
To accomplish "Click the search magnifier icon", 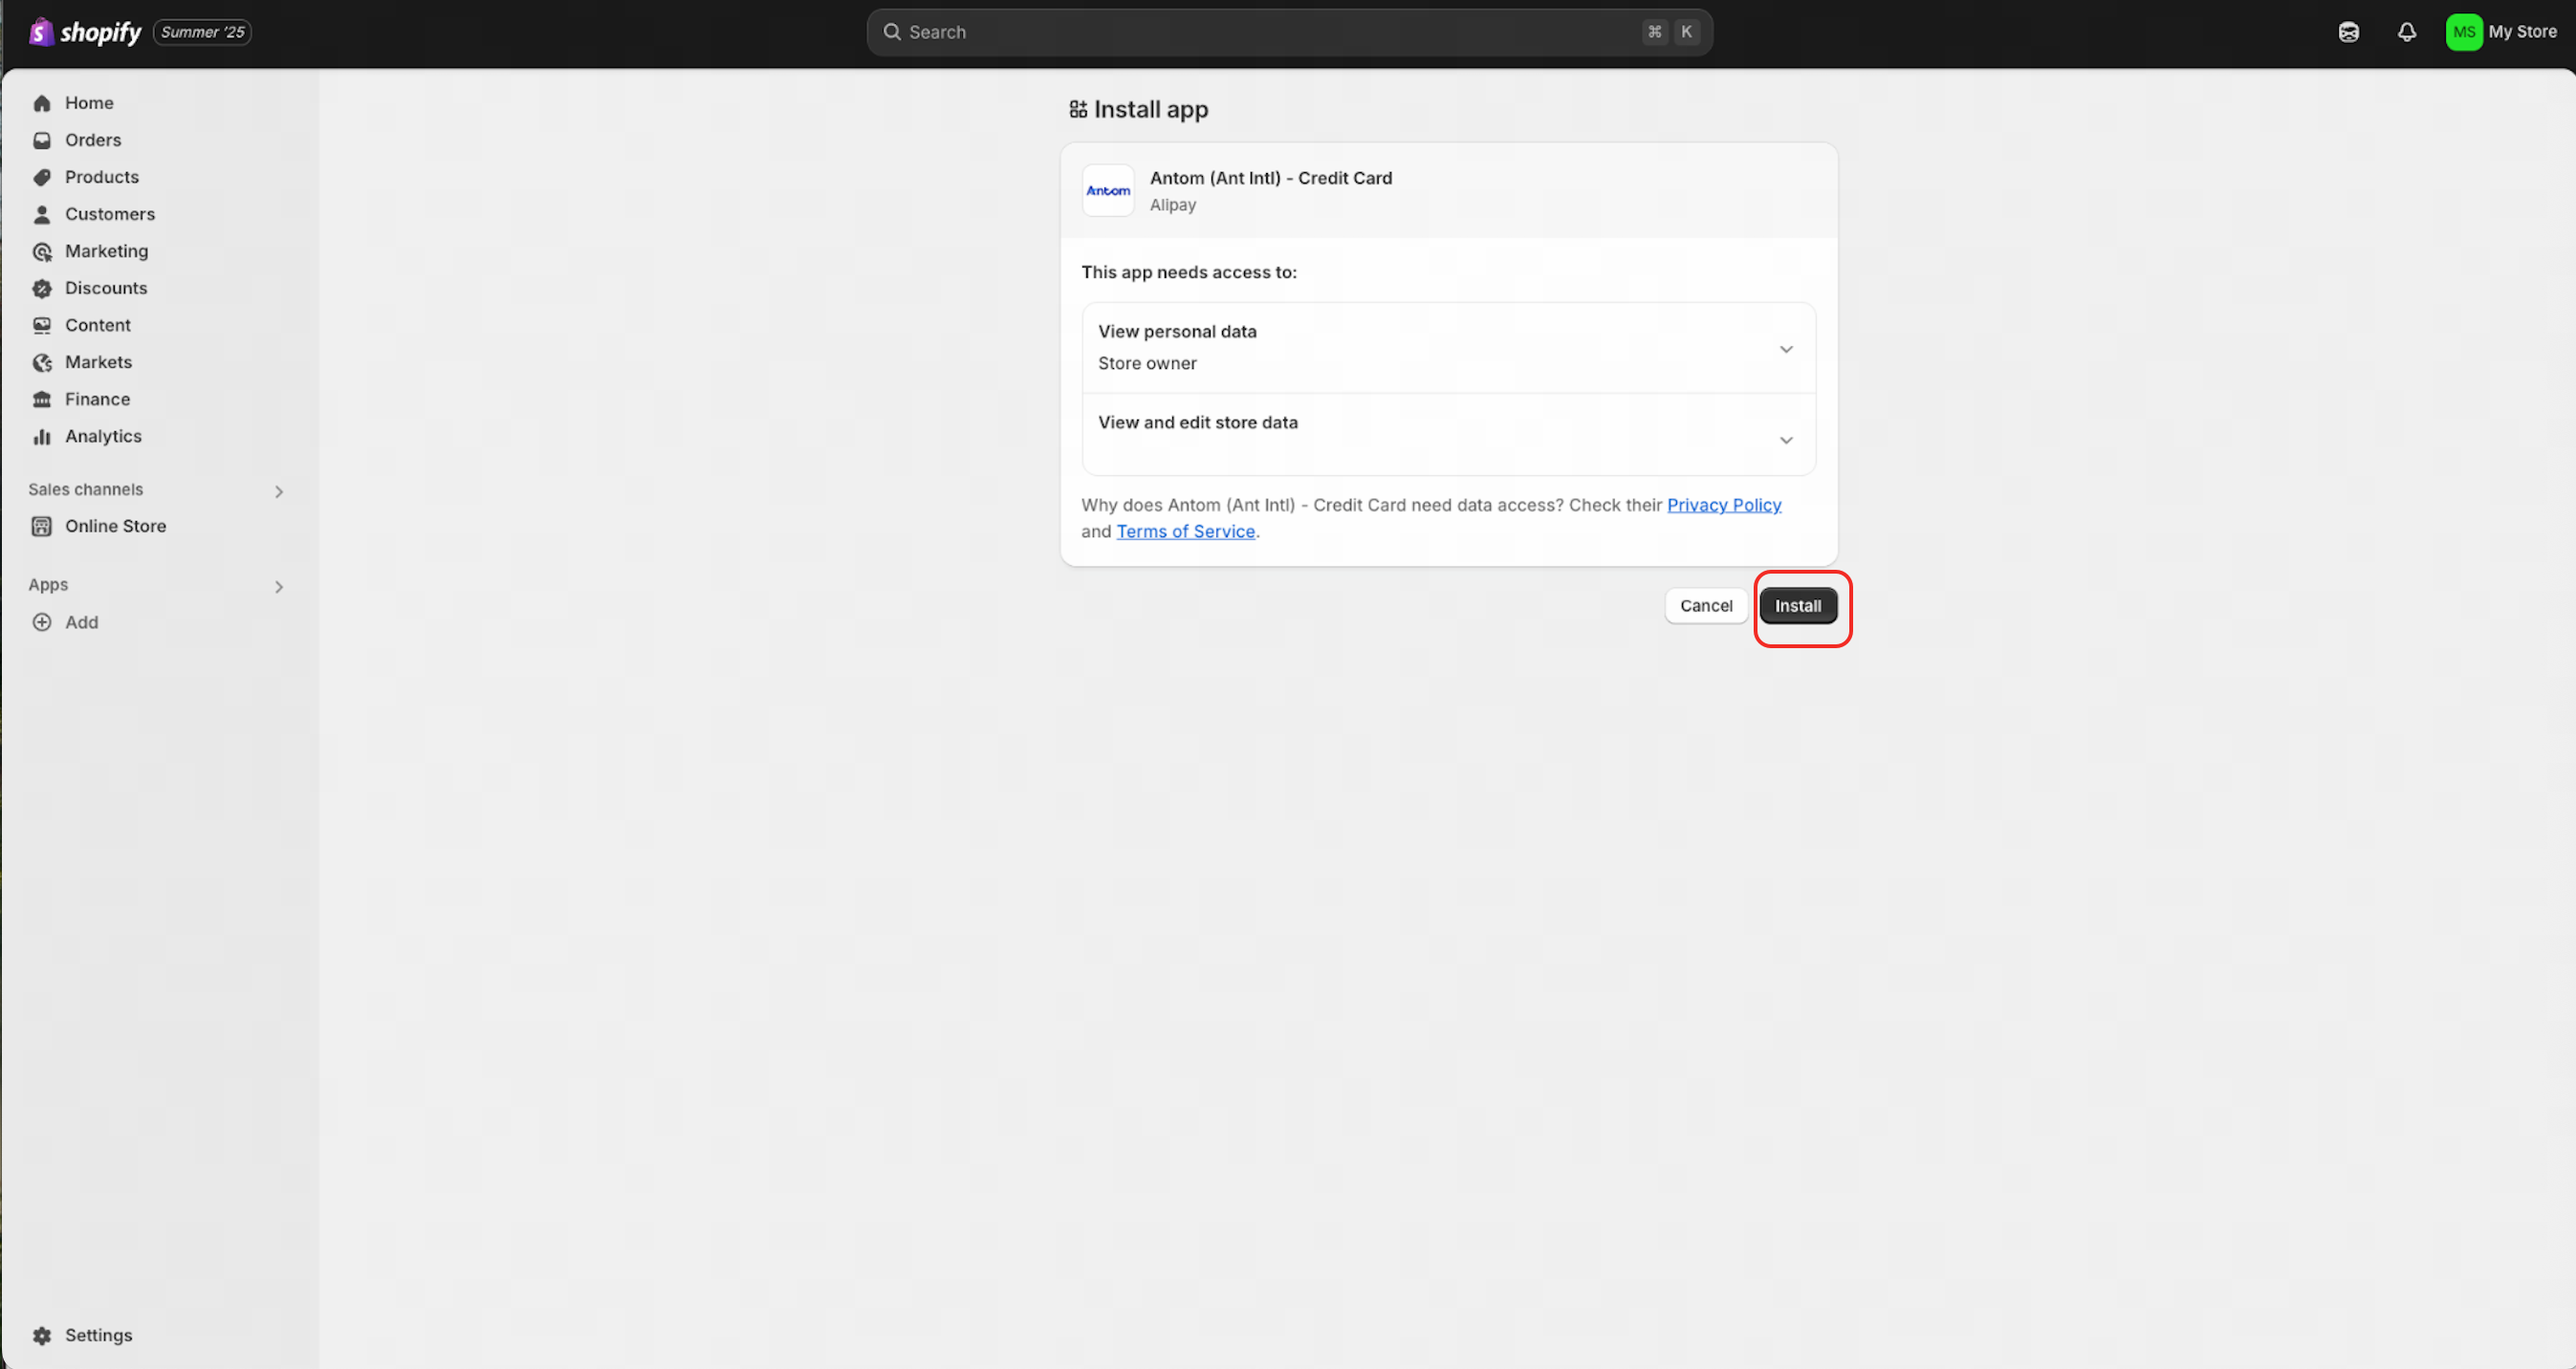I will point(891,32).
